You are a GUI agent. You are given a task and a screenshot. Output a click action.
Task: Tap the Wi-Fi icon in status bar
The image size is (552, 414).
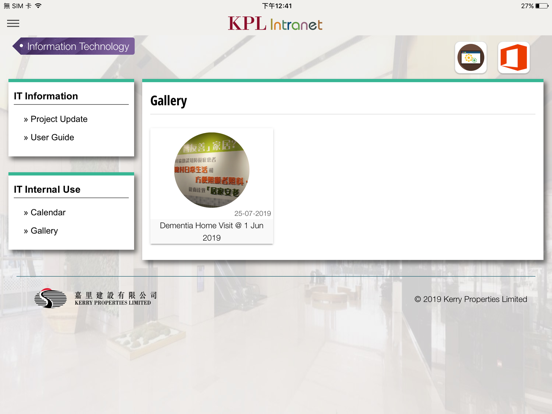coord(38,6)
